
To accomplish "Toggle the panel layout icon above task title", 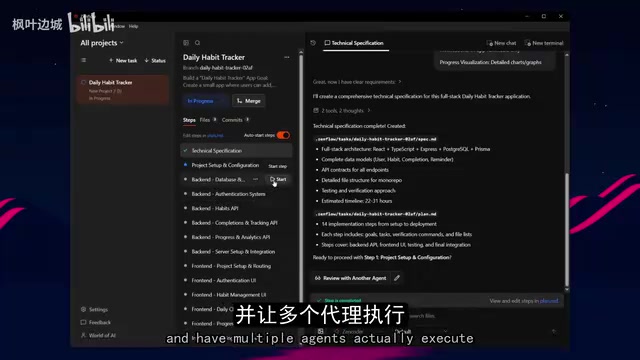I will [x=186, y=43].
